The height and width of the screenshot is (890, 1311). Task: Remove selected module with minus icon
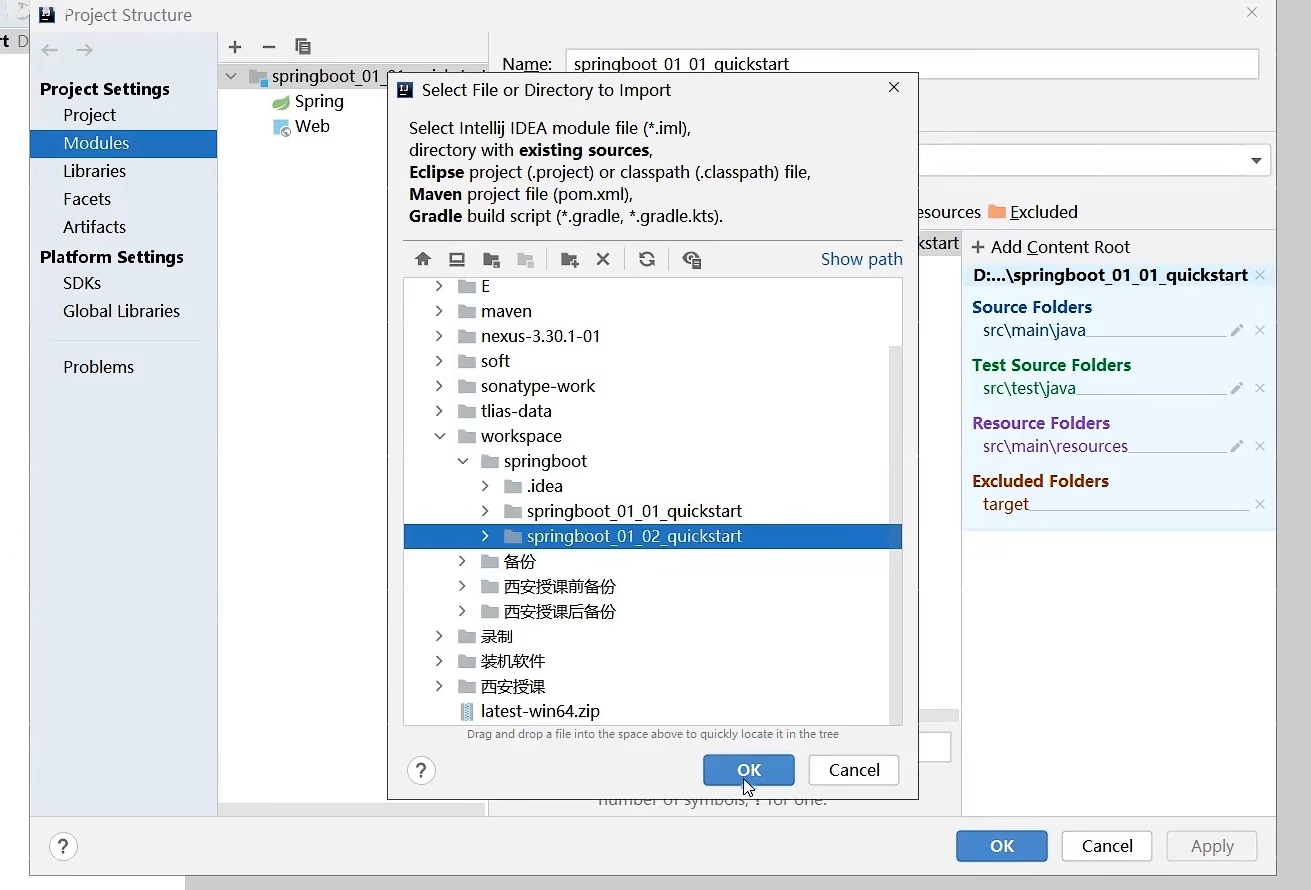[x=268, y=47]
